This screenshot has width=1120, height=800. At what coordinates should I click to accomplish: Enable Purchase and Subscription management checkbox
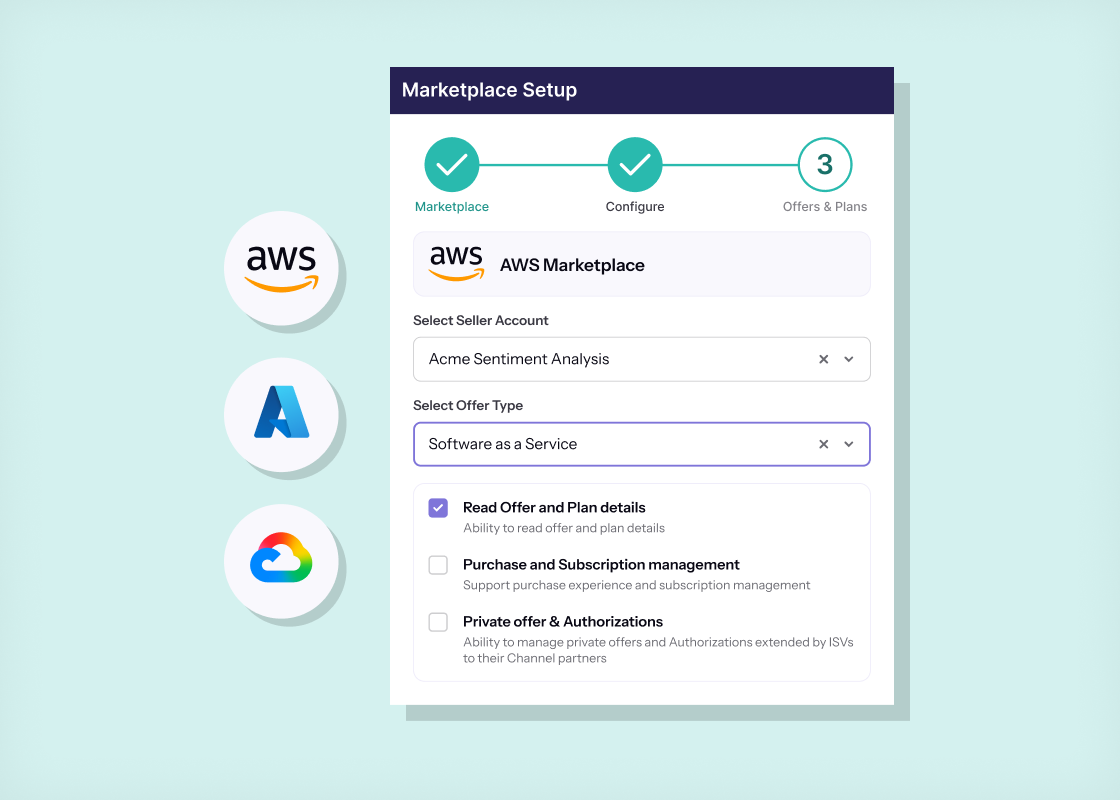[x=438, y=565]
